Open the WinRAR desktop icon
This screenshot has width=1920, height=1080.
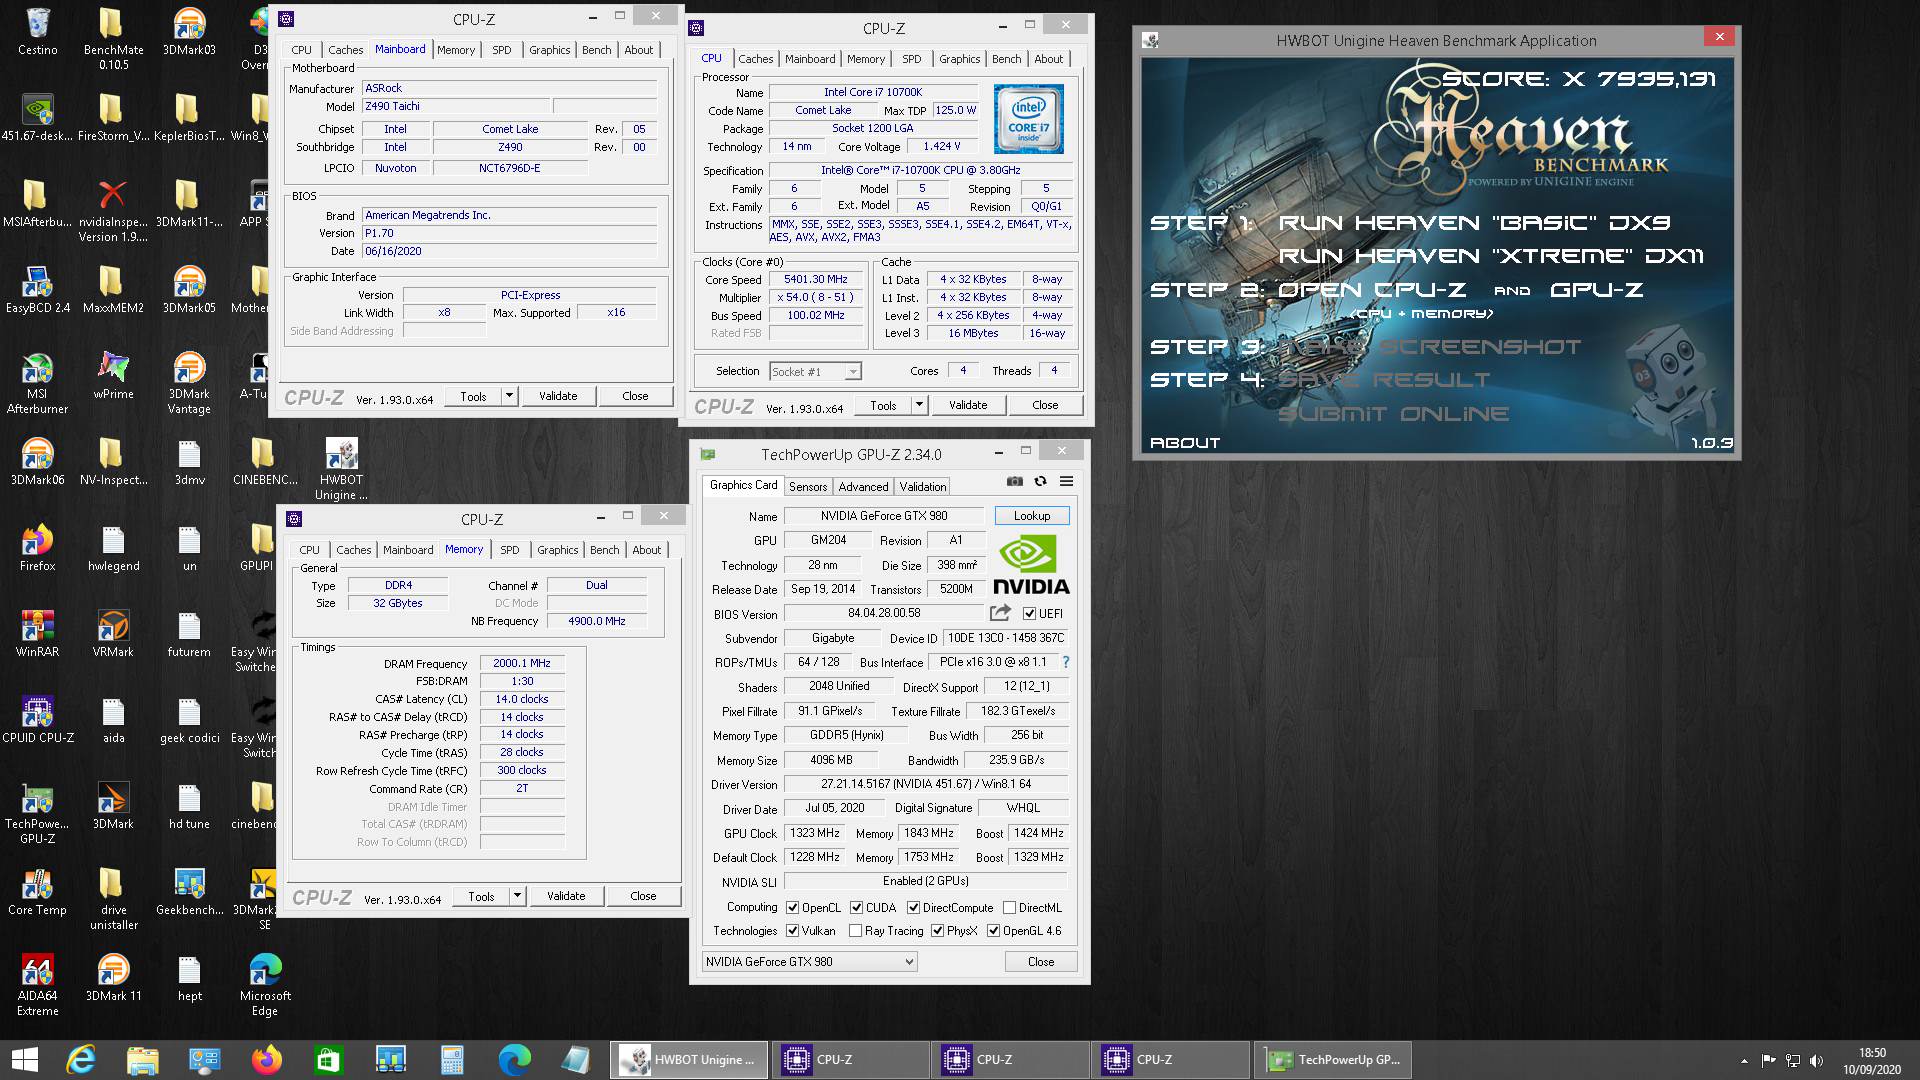pos(38,634)
